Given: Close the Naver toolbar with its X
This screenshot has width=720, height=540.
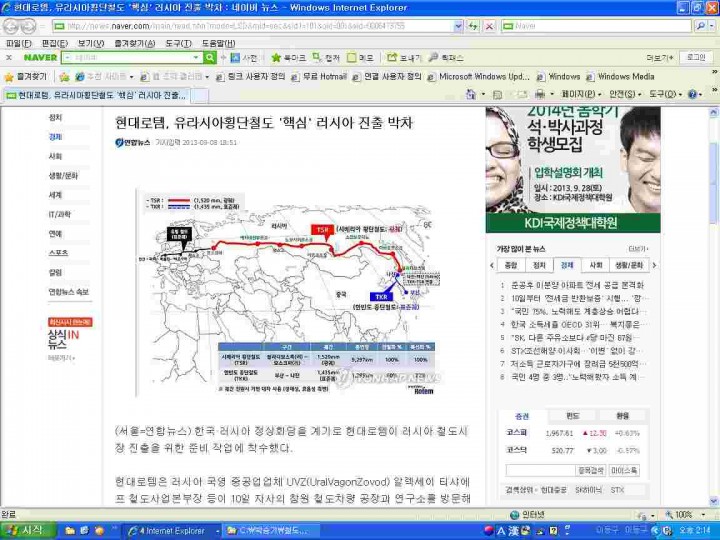Looking at the screenshot, I should [9, 58].
